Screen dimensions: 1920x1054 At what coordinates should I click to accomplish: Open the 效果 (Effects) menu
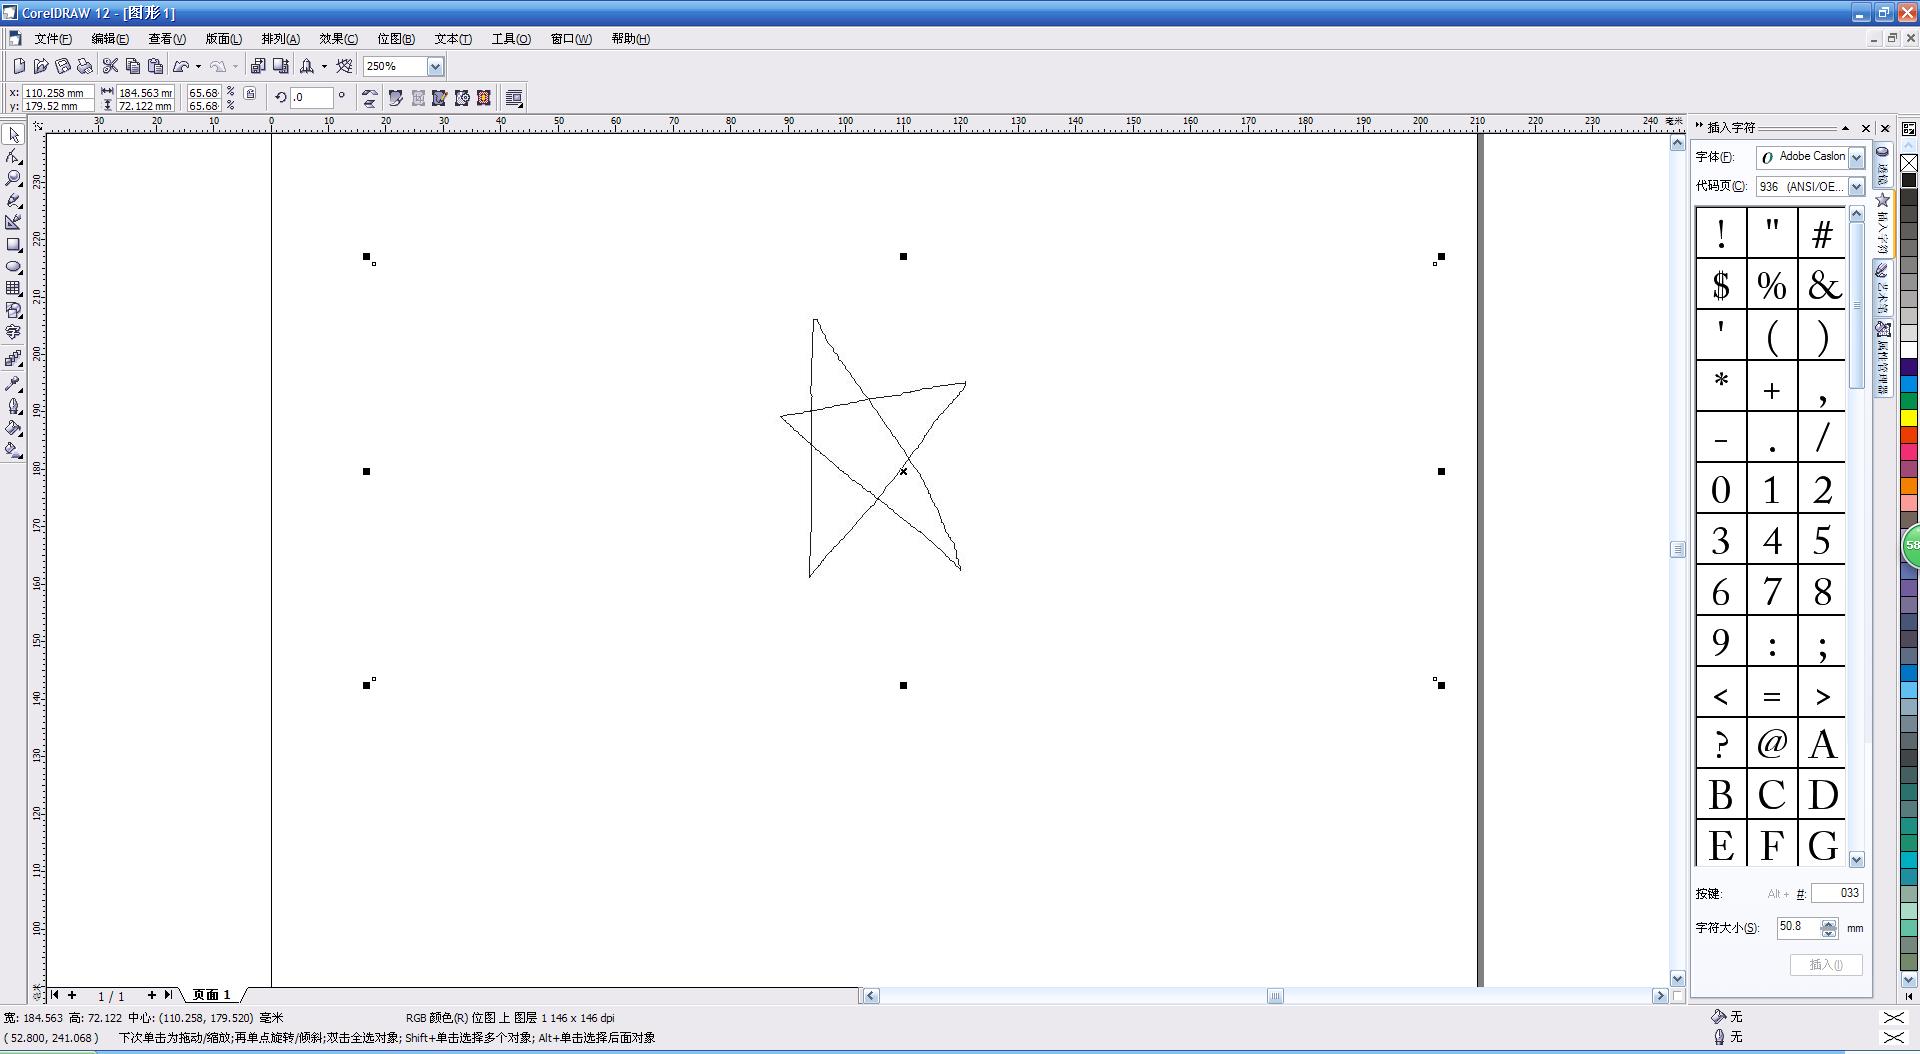point(338,39)
